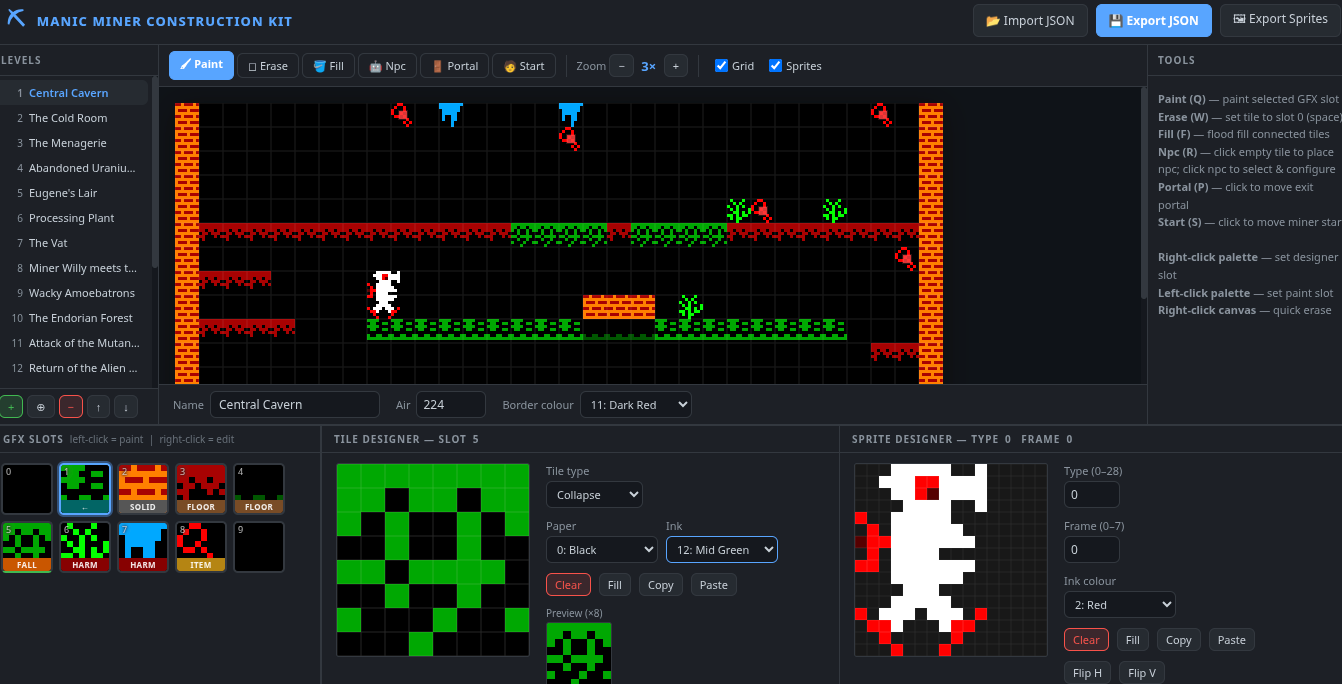Image resolution: width=1342 pixels, height=684 pixels.
Task: Choose GFX slot 3 red FLOOR tile
Action: [200, 489]
